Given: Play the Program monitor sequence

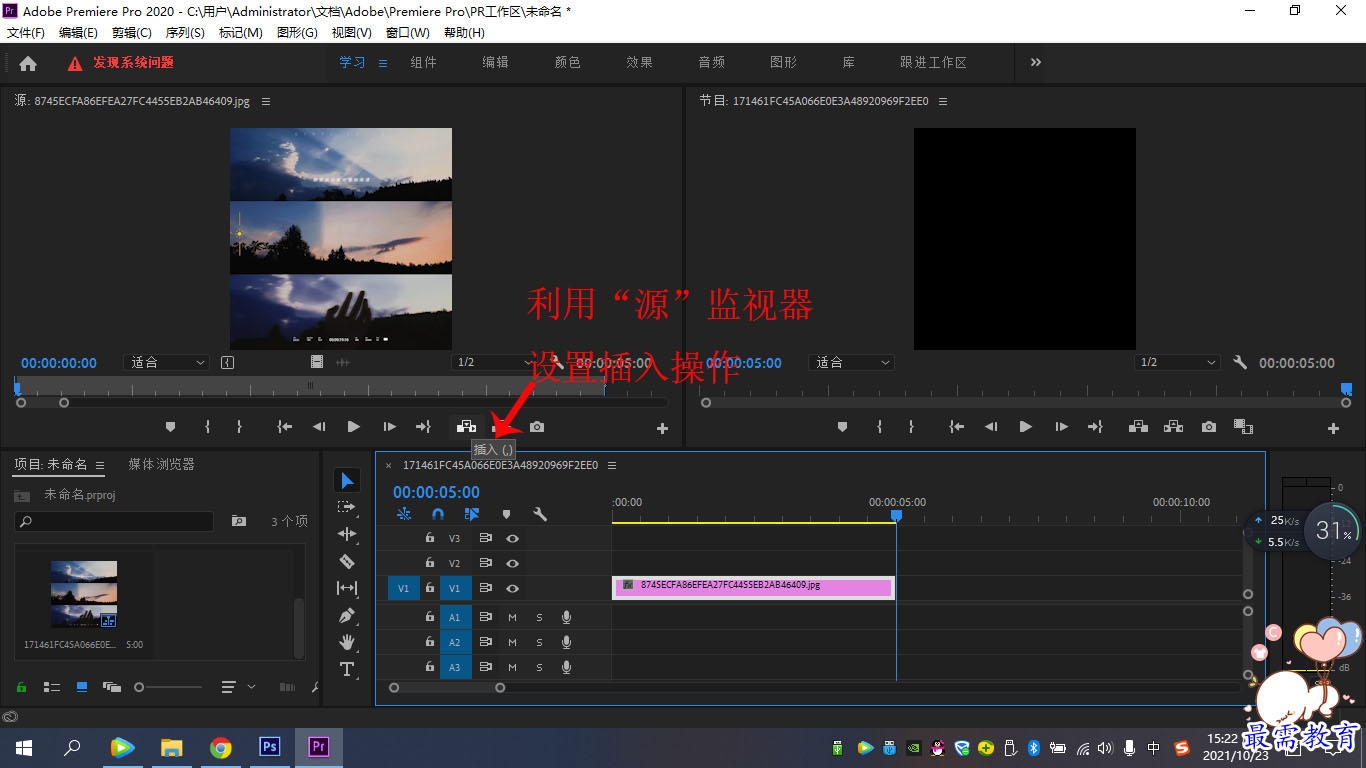Looking at the screenshot, I should pos(1025,427).
